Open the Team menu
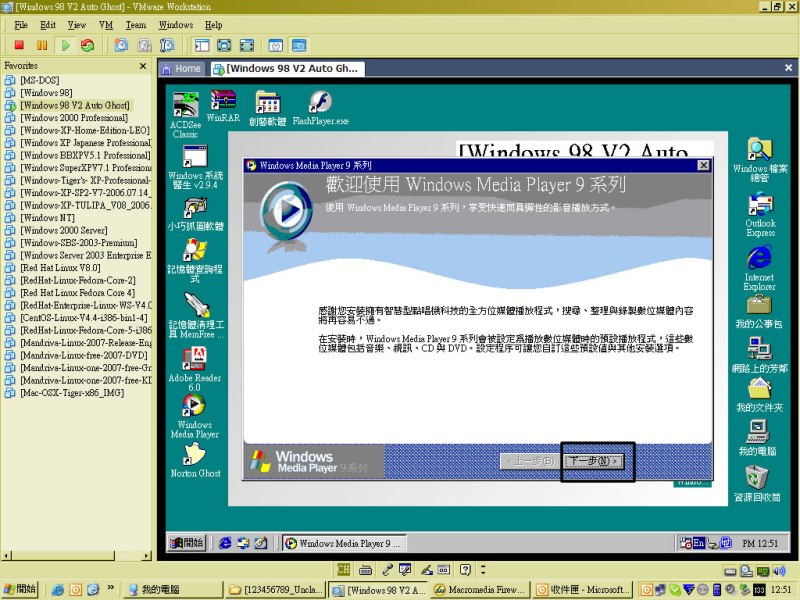This screenshot has width=800, height=600. point(136,24)
